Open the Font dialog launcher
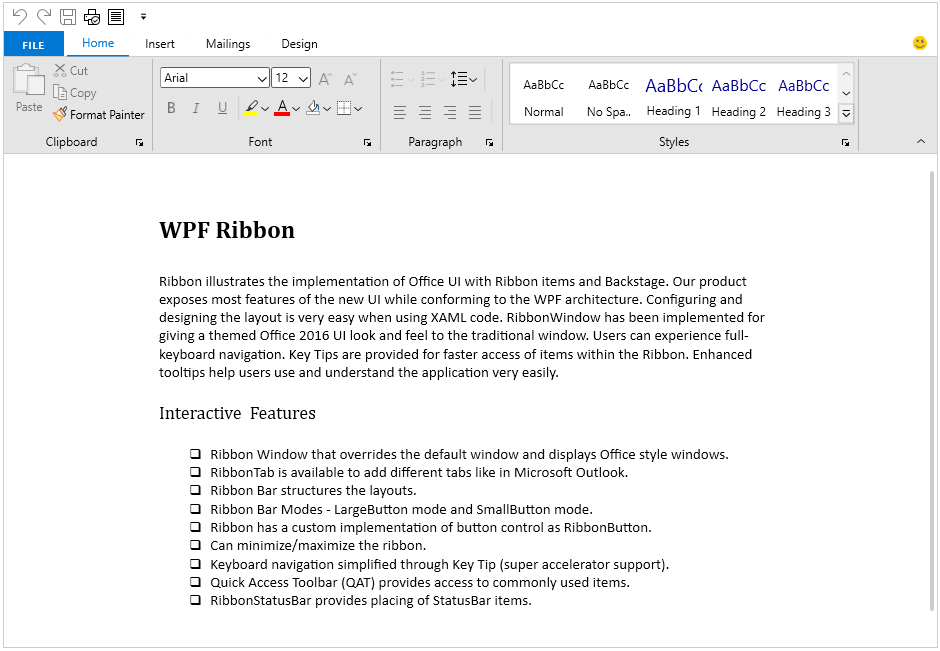 tap(367, 142)
